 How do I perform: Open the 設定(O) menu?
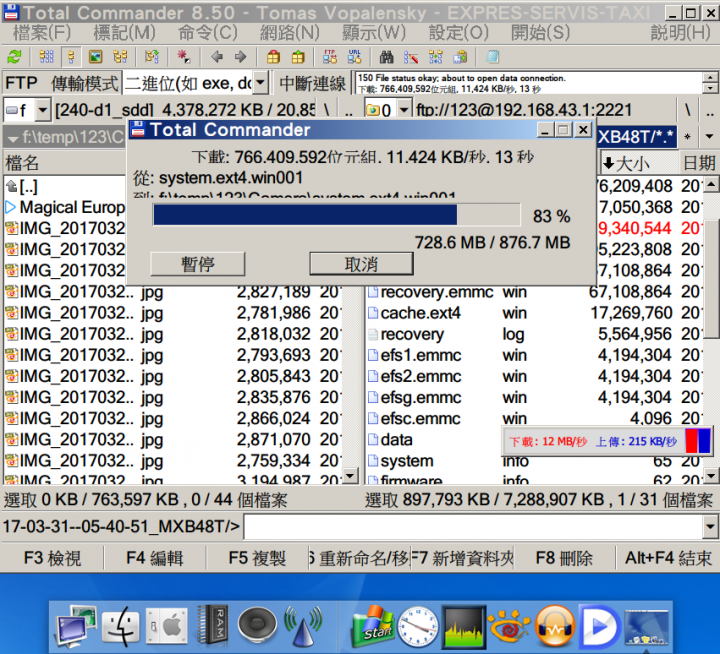pyautogui.click(x=458, y=33)
